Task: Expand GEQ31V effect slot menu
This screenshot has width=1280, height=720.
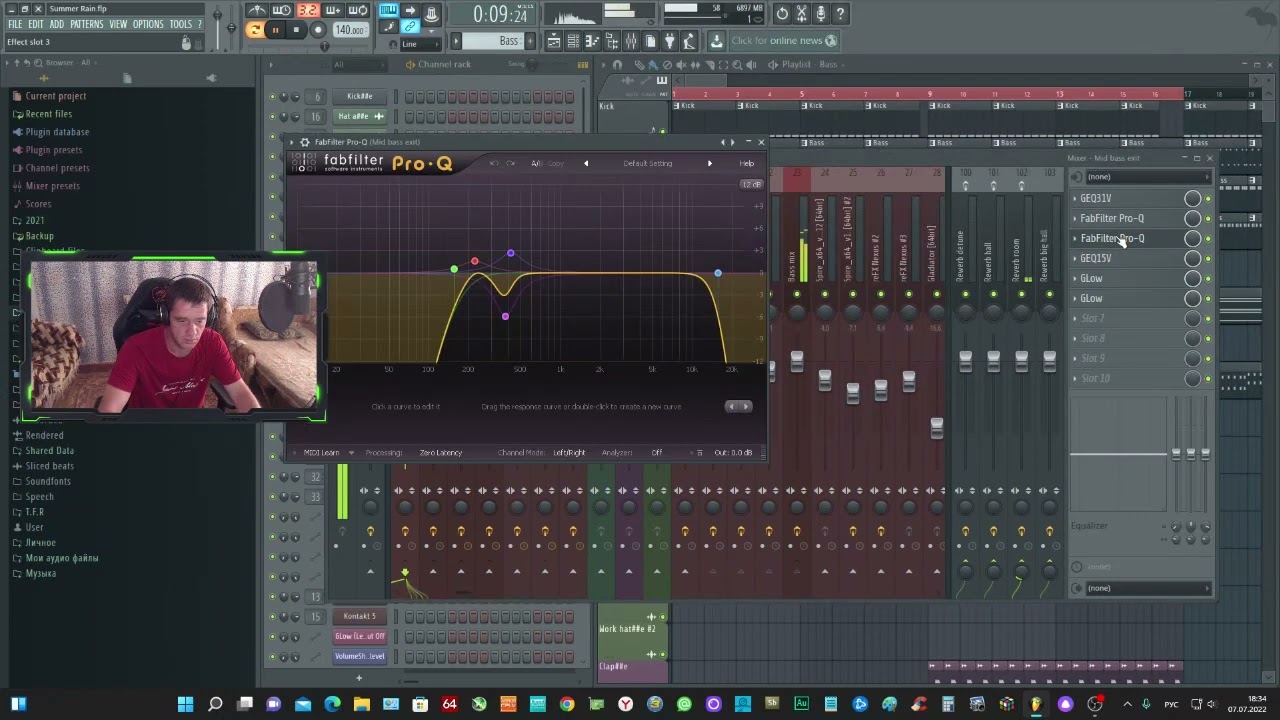Action: pos(1075,198)
